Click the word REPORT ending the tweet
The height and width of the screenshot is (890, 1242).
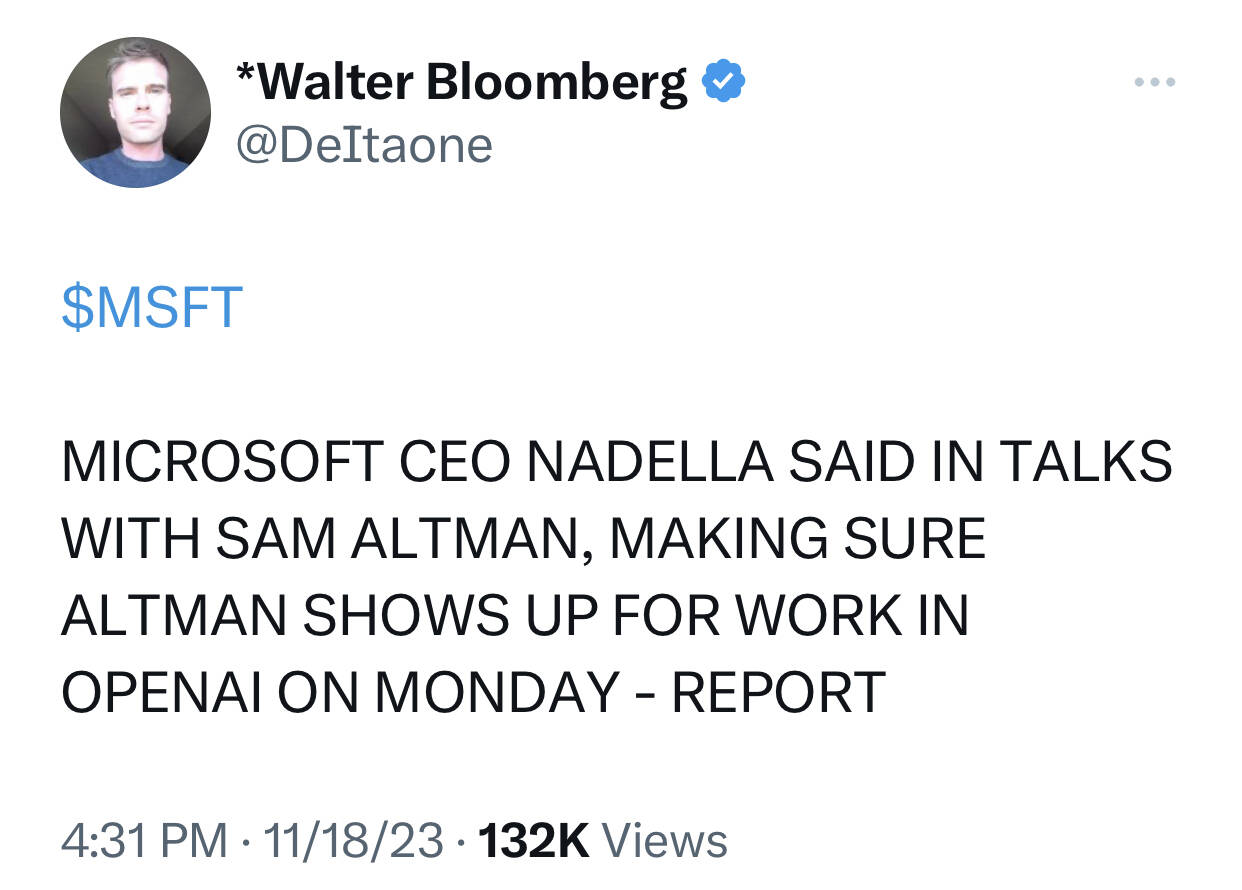point(778,692)
